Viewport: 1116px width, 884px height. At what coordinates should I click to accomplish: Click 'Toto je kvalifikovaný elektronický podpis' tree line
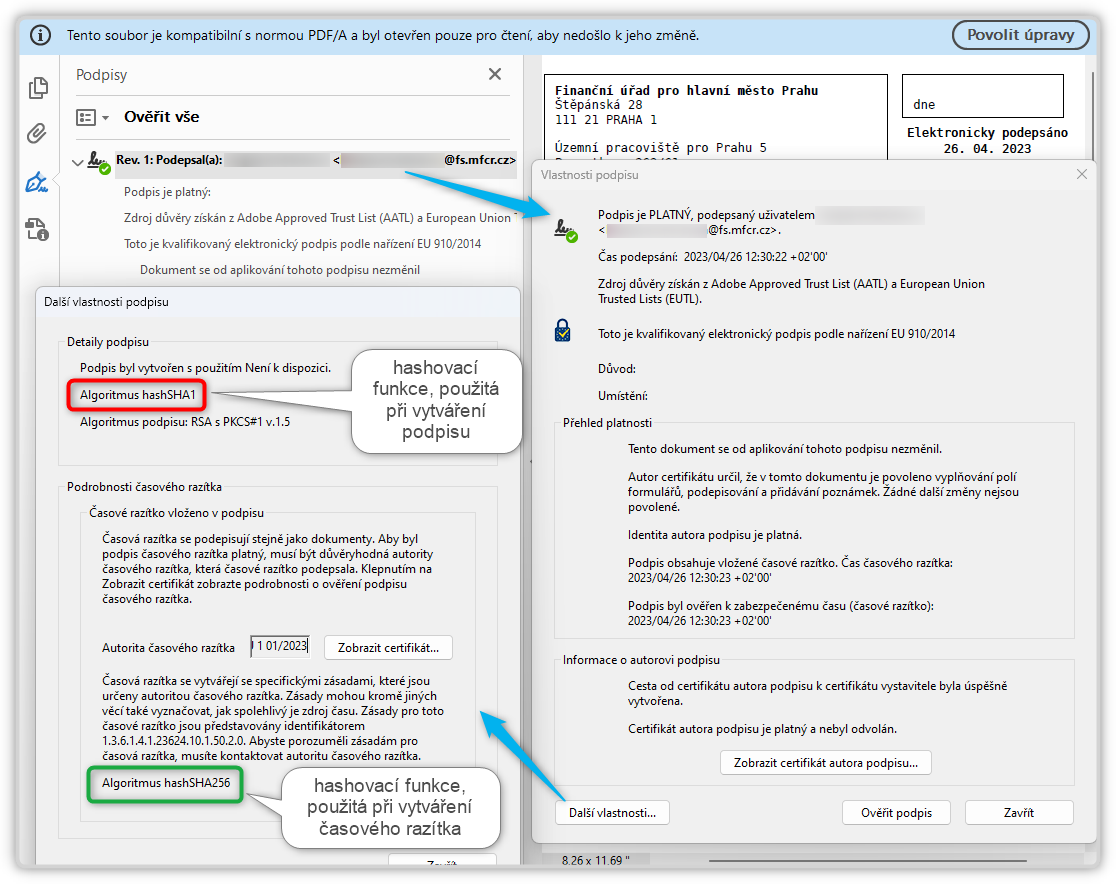click(302, 244)
